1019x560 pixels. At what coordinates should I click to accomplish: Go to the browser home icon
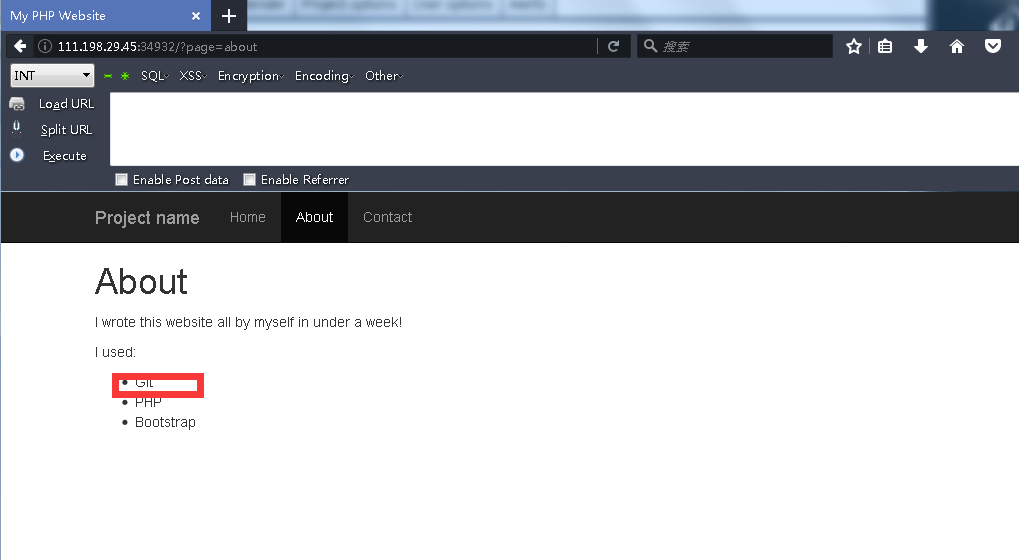click(957, 47)
